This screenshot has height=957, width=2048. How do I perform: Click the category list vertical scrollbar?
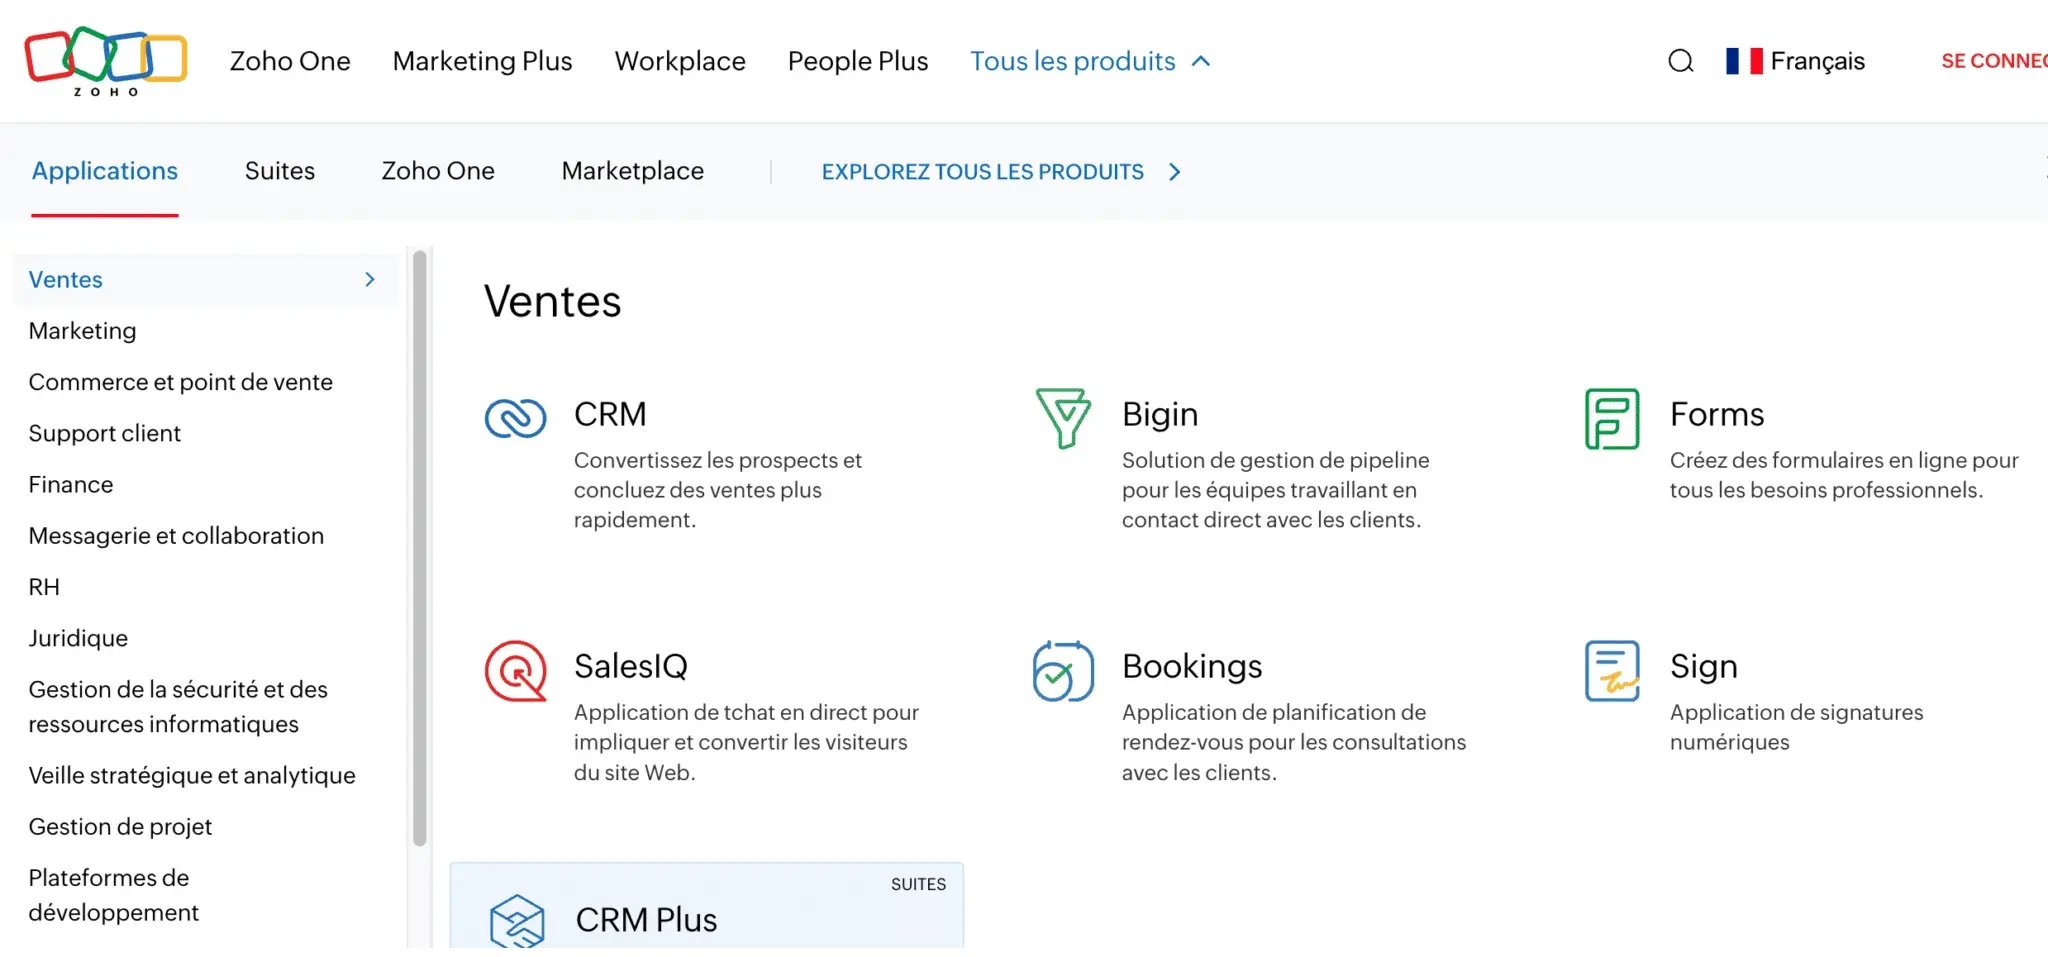click(420, 548)
